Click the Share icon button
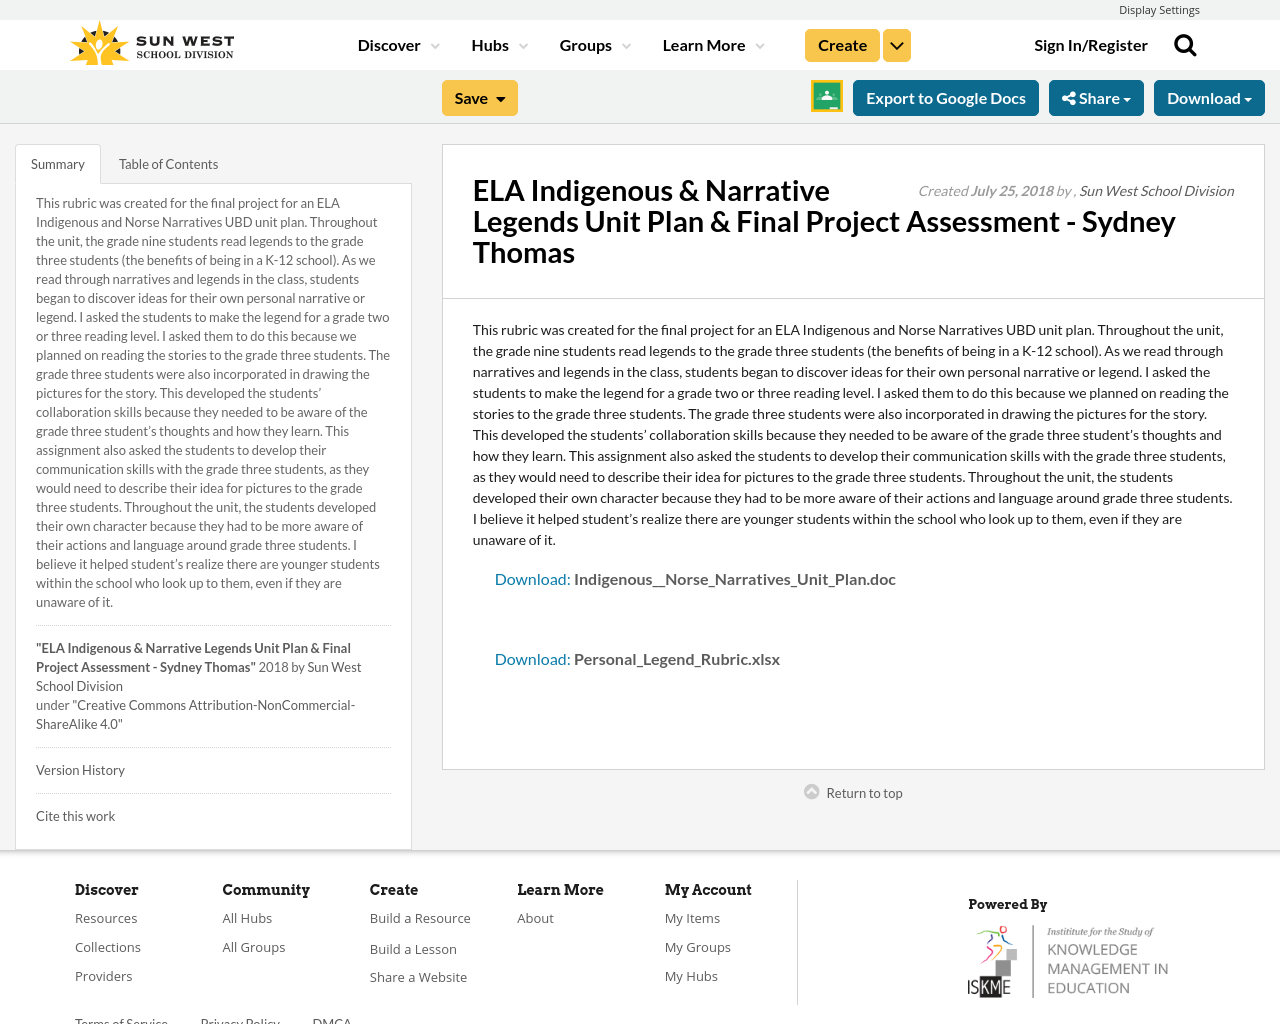1280x1024 pixels. [1070, 96]
